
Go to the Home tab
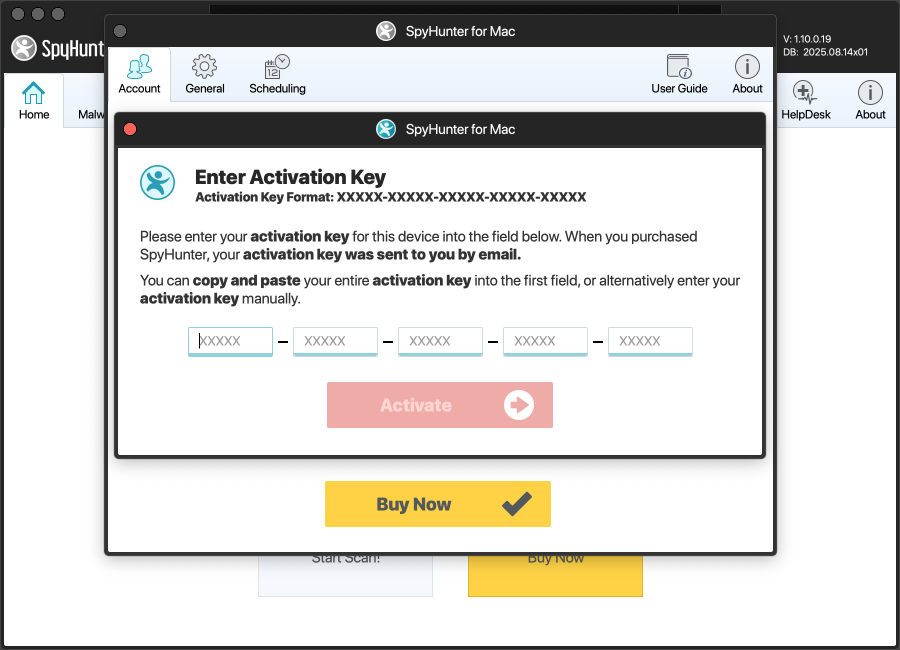(33, 100)
